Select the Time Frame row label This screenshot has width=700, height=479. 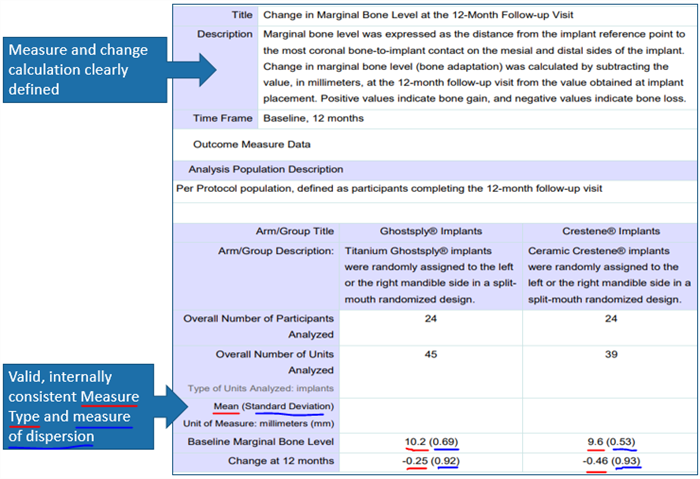[222, 118]
